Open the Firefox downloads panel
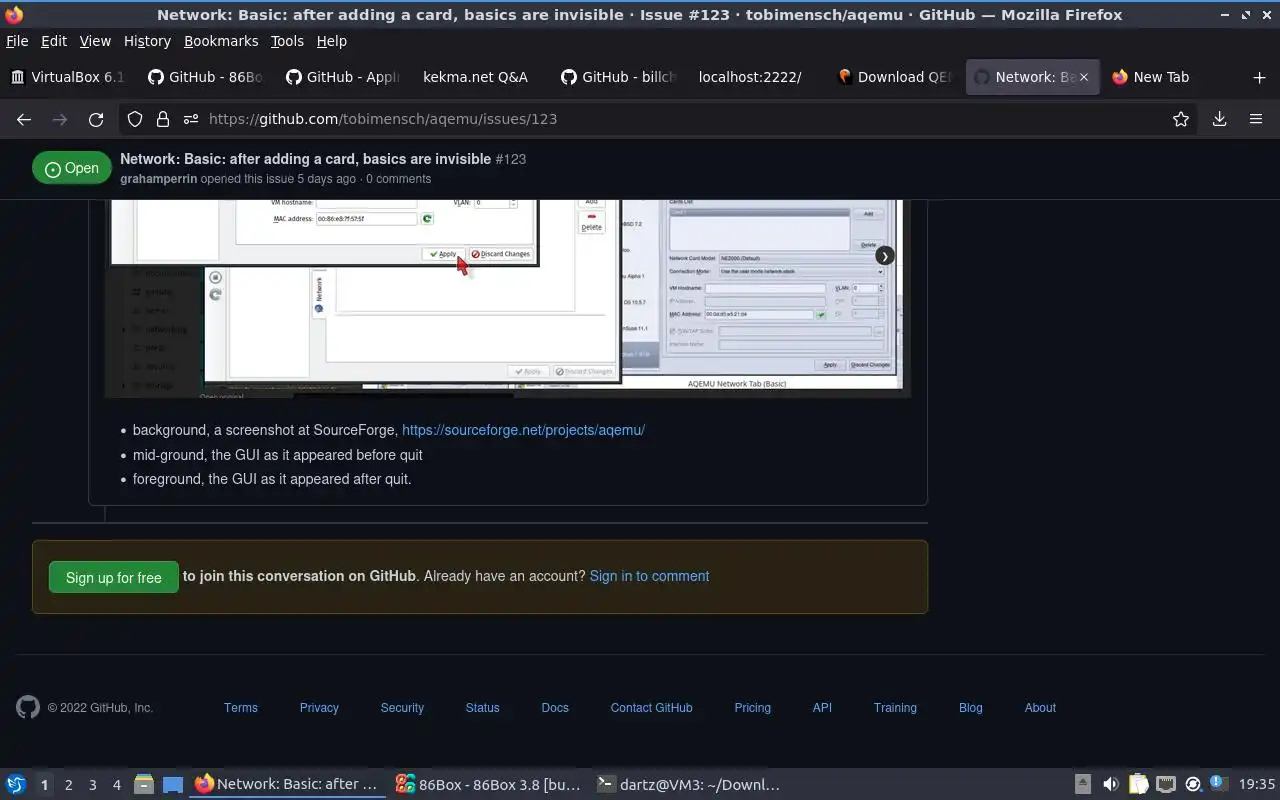Image resolution: width=1280 pixels, height=800 pixels. coord(1219,119)
